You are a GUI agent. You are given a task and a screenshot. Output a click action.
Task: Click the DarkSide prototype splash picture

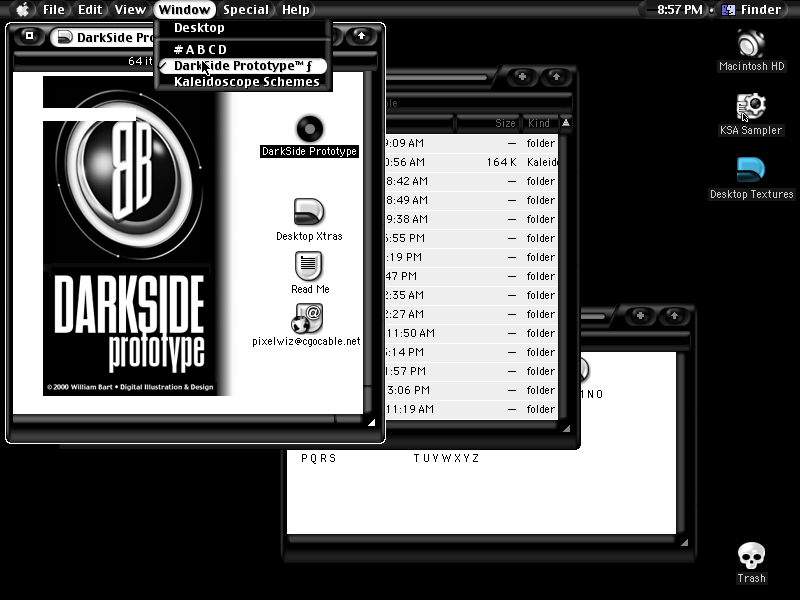[x=137, y=236]
